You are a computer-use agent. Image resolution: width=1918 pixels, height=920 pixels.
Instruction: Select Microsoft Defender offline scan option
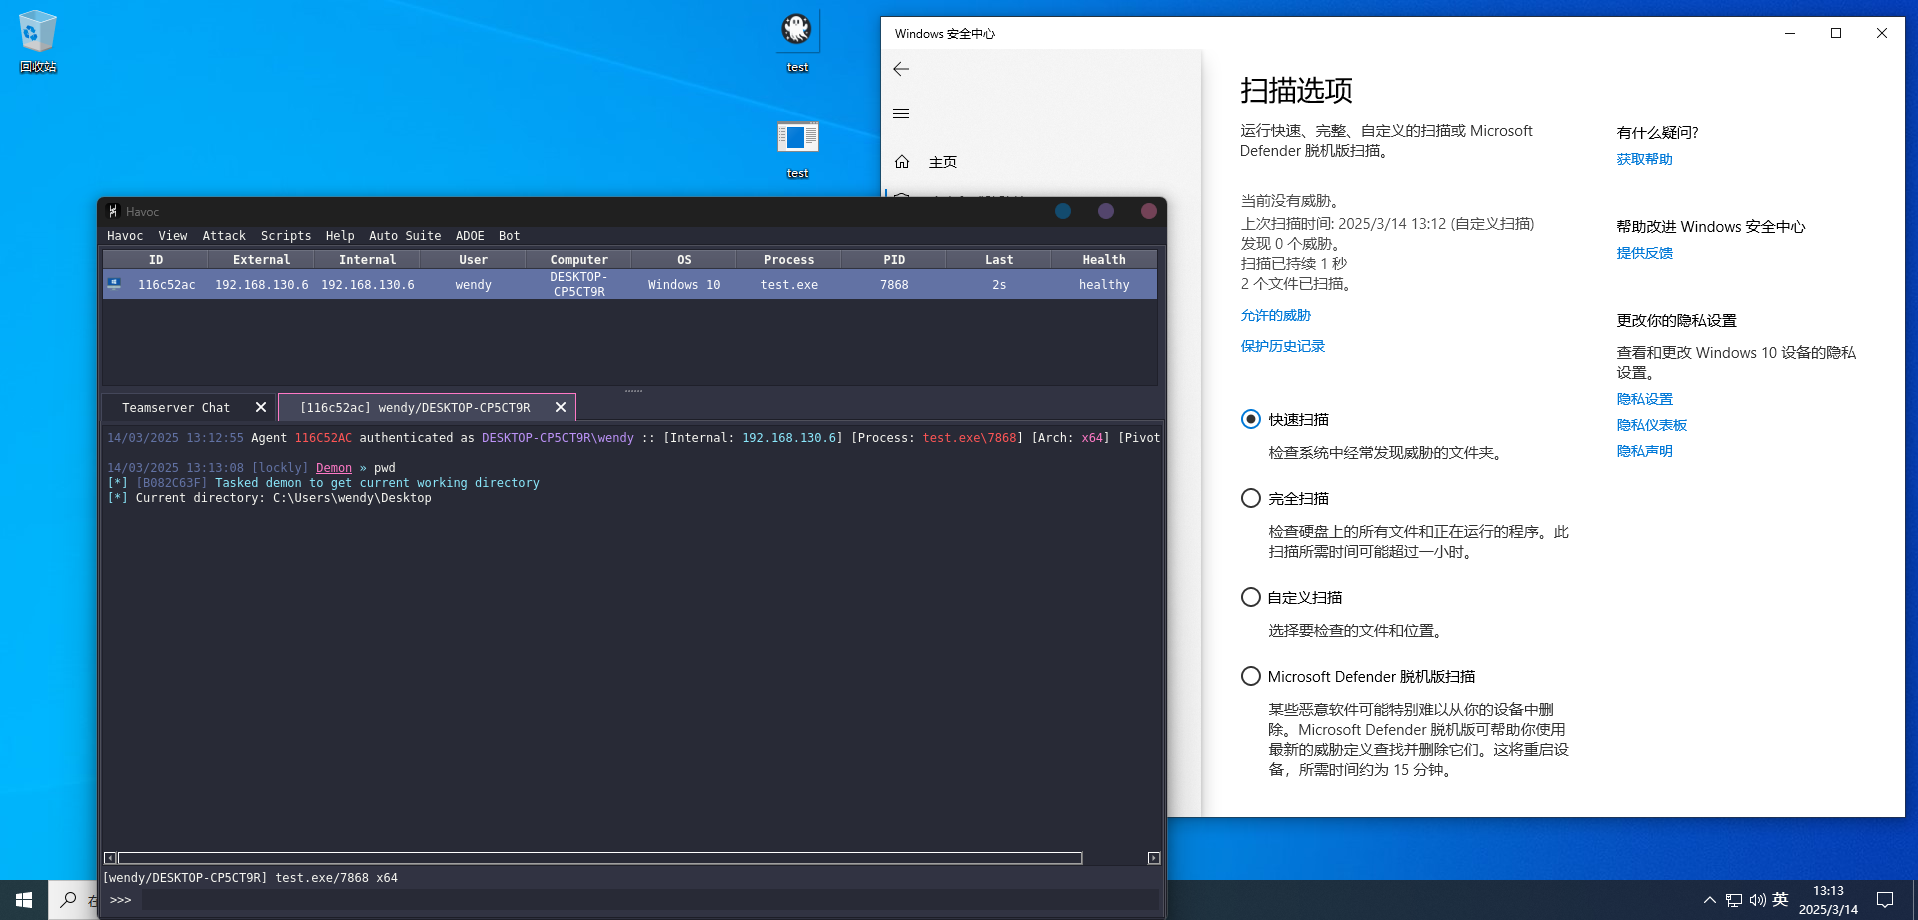1250,676
